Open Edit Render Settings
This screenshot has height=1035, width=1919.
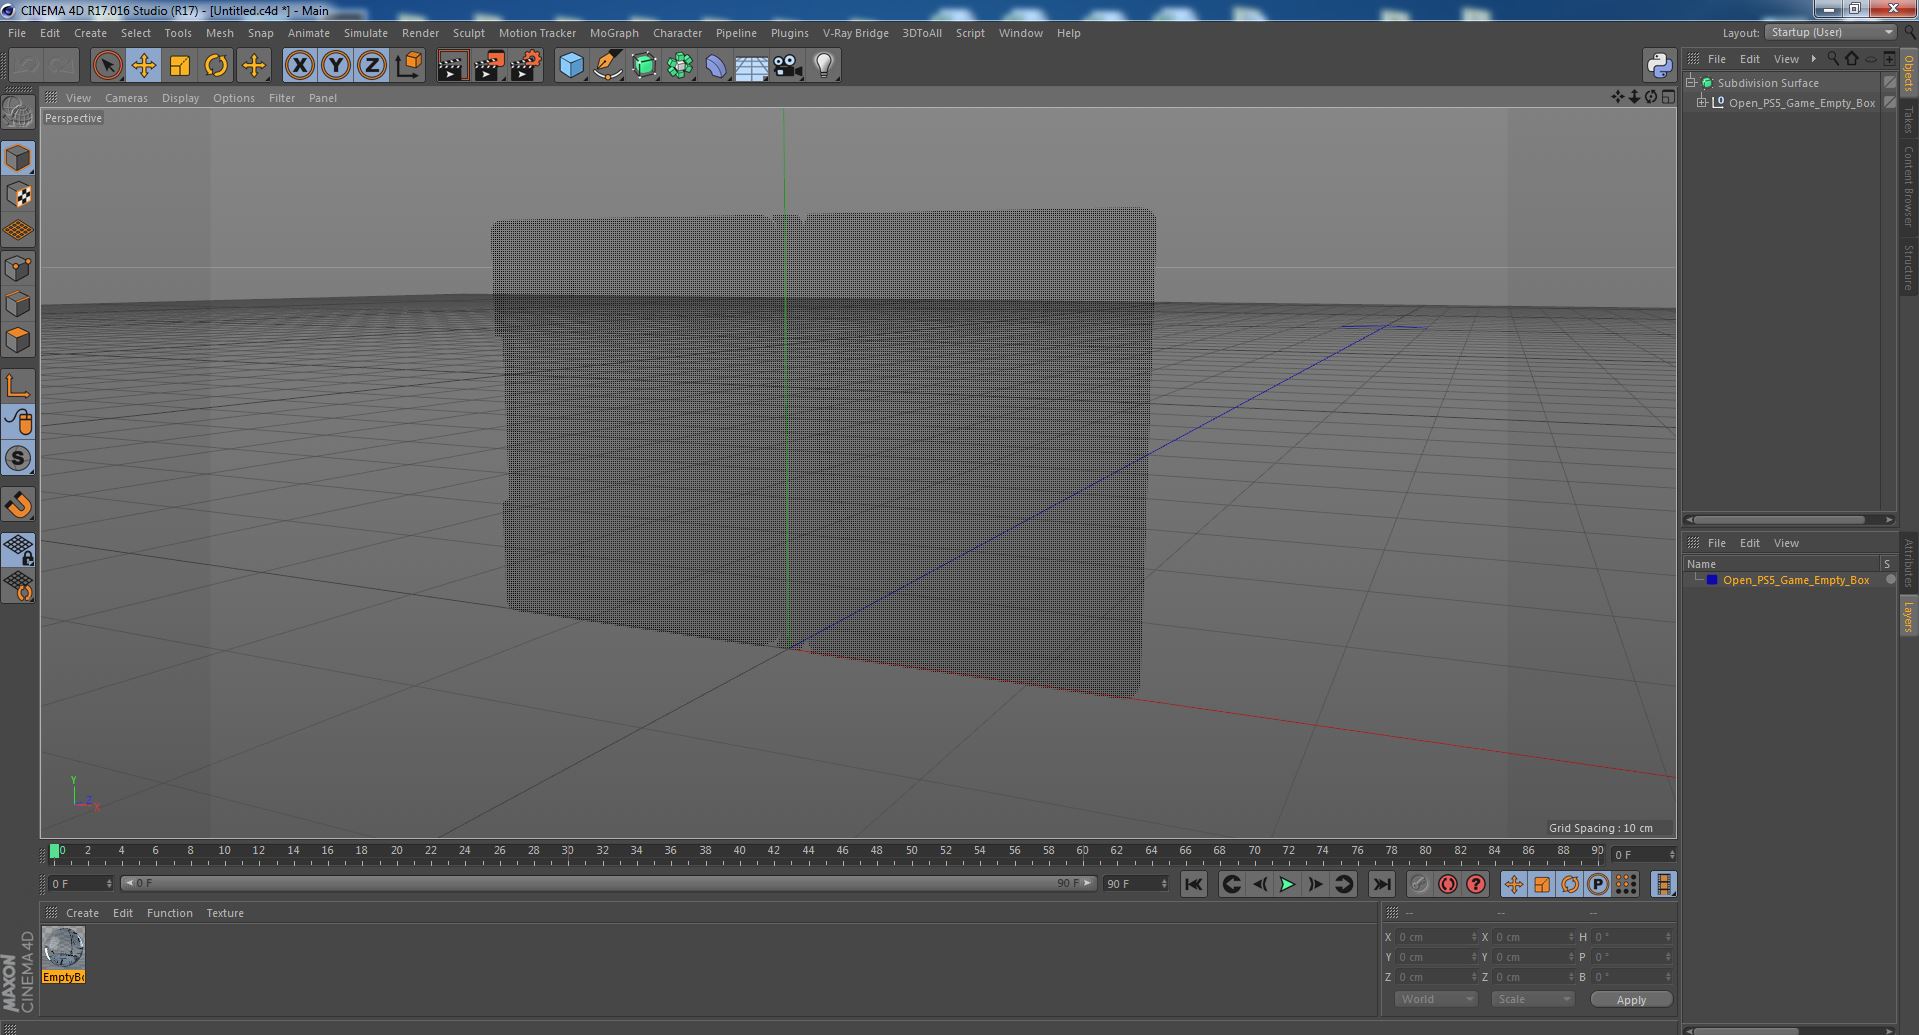[526, 66]
